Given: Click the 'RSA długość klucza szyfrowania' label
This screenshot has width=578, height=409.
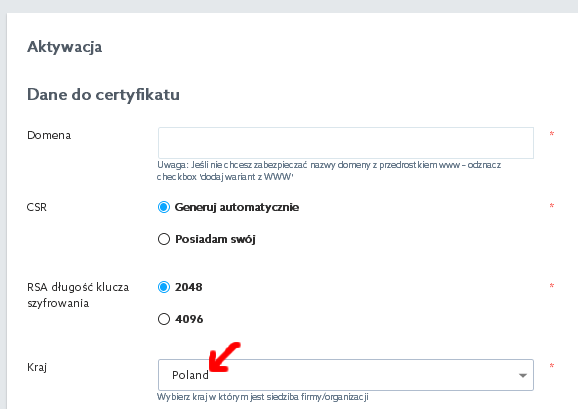Looking at the screenshot, I should coord(78,295).
